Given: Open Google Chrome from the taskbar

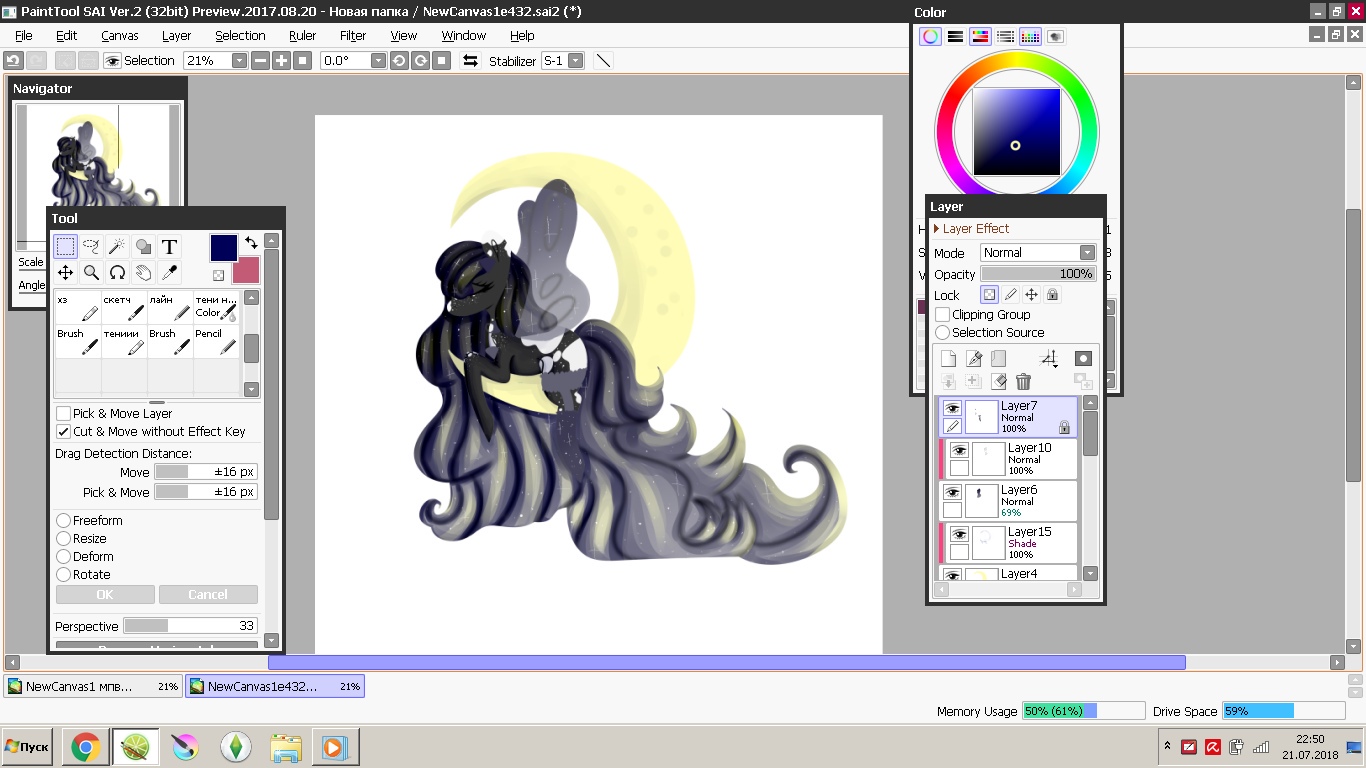Looking at the screenshot, I should (85, 747).
